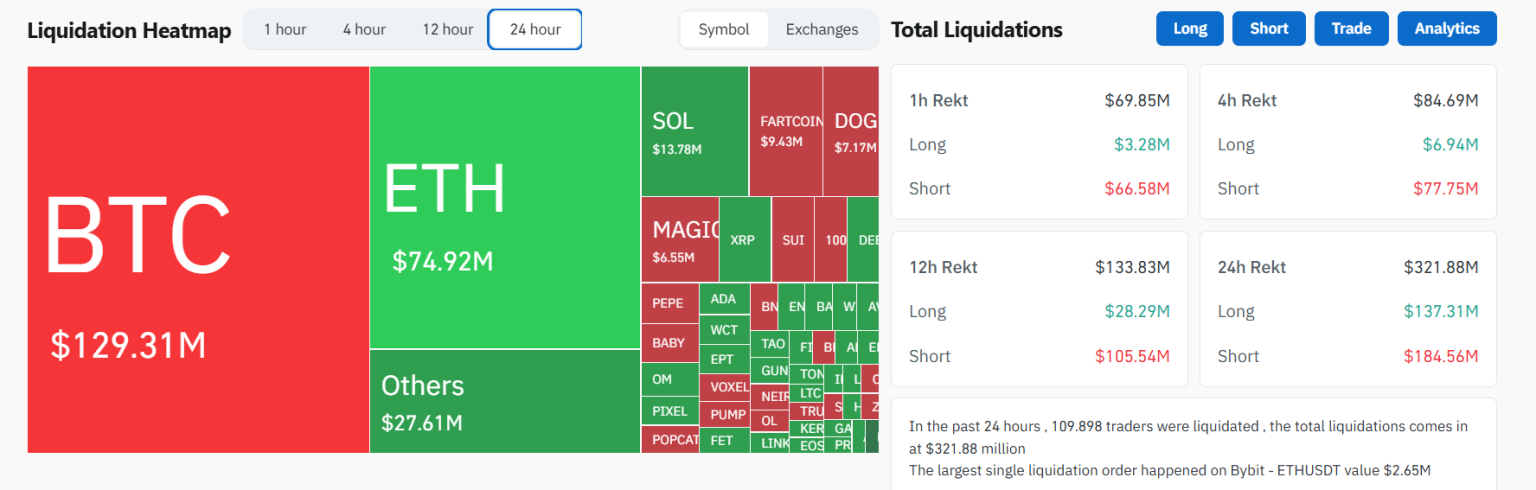Select the MAGIC $6.55M tile
This screenshot has height=490, width=1536.
pyautogui.click(x=680, y=240)
